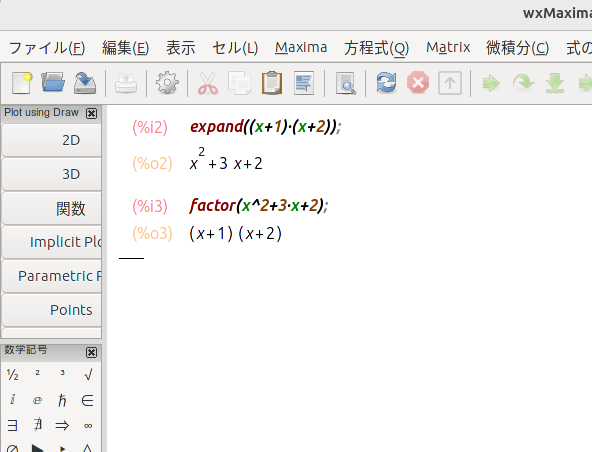Click the Find magnifier toolbar icon
Screen dimensions: 592x452
click(345, 83)
